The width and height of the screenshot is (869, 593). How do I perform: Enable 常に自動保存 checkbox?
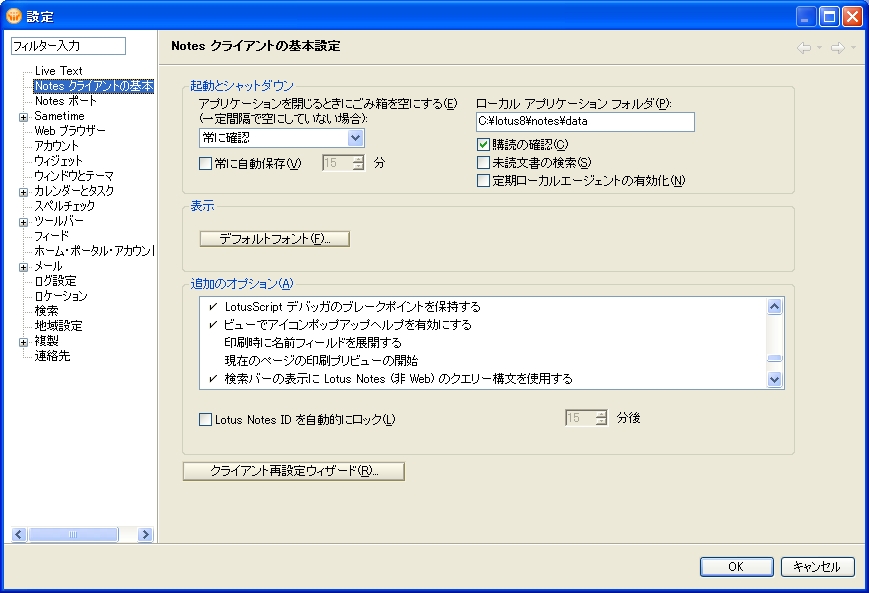(206, 164)
